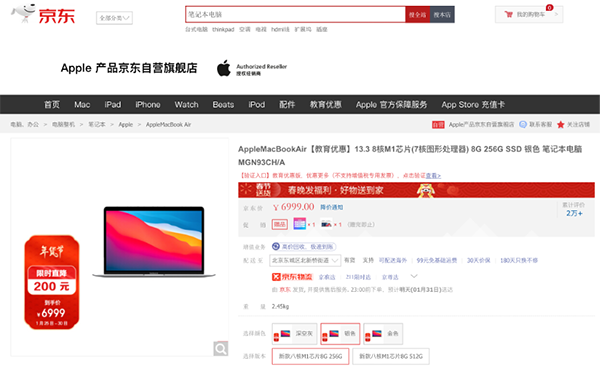Click the red 自营 badge in breadcrumb bar
Screen dimensions: 600x366
438,124
